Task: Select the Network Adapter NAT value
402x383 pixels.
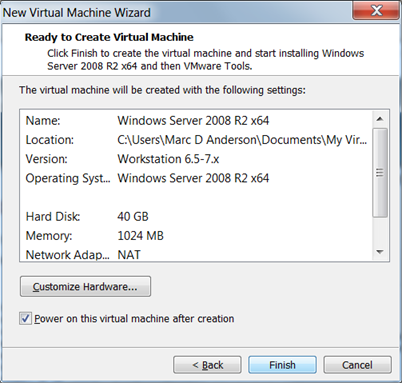Action: pos(129,255)
